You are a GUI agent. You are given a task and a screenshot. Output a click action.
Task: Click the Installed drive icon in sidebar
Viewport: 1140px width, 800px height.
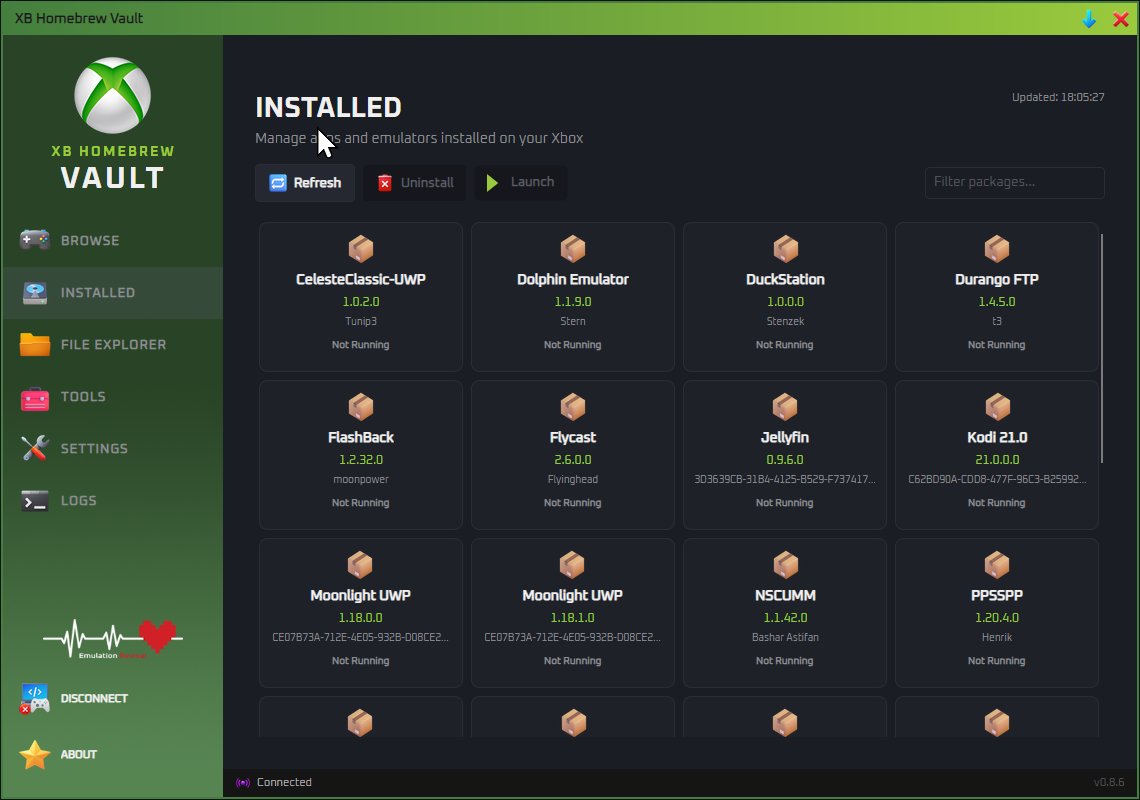click(34, 292)
